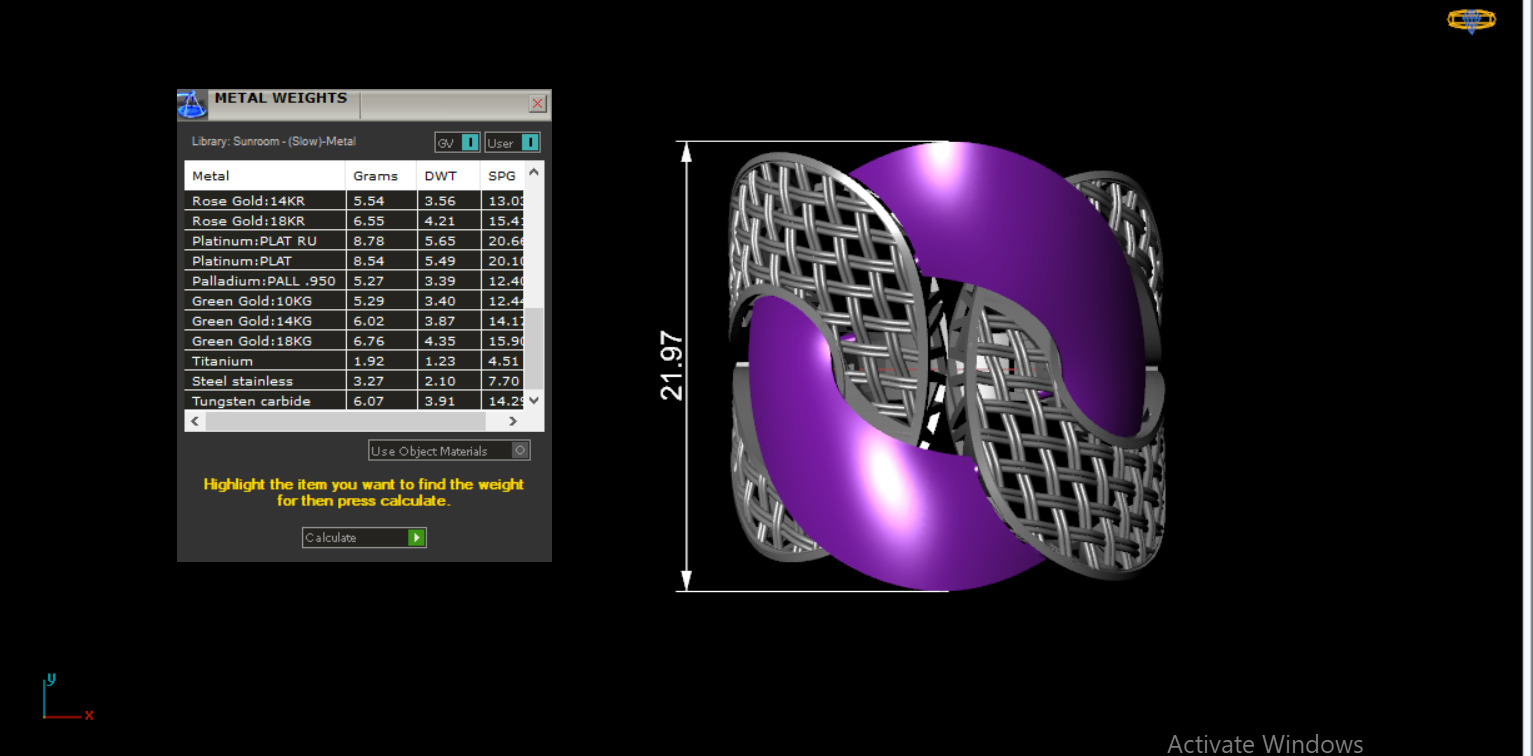Click the Metal Weights scale icon
The width and height of the screenshot is (1533, 756).
(x=191, y=104)
